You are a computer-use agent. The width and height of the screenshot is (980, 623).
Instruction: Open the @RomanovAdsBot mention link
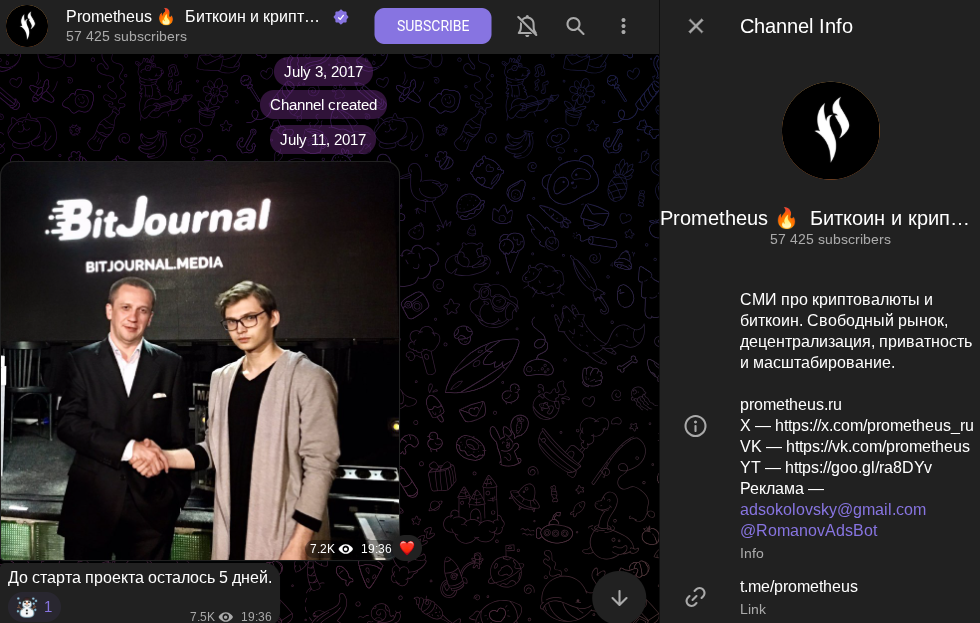tap(808, 531)
